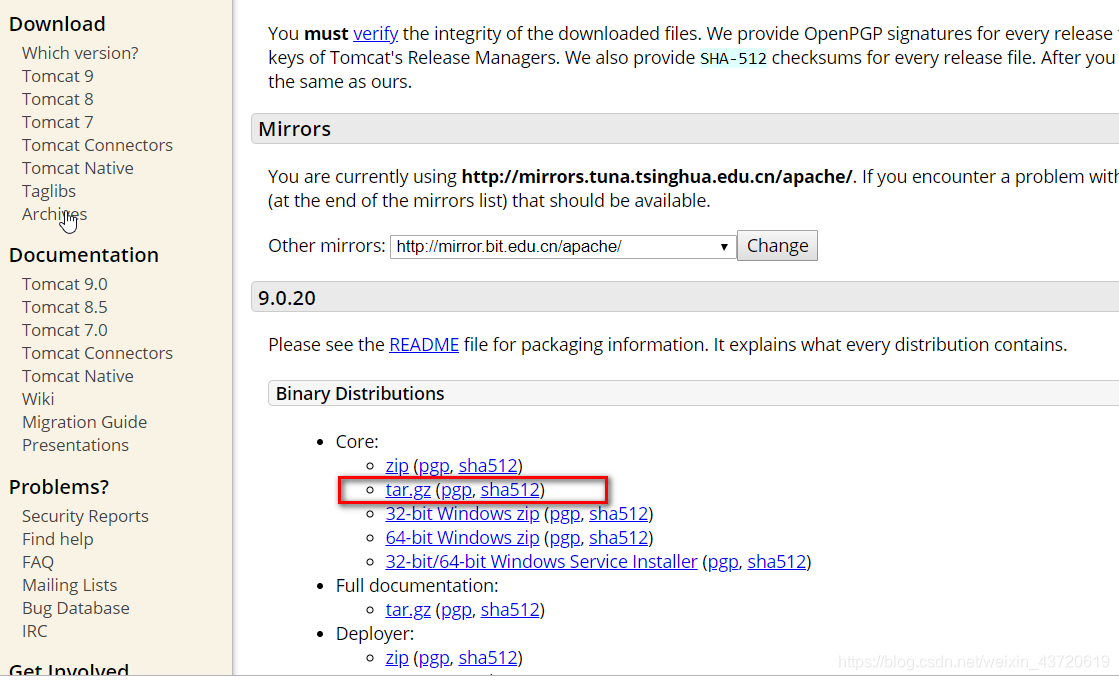Open Tomcat 7 under Download
Screen dimensions: 1119x680
pos(57,122)
